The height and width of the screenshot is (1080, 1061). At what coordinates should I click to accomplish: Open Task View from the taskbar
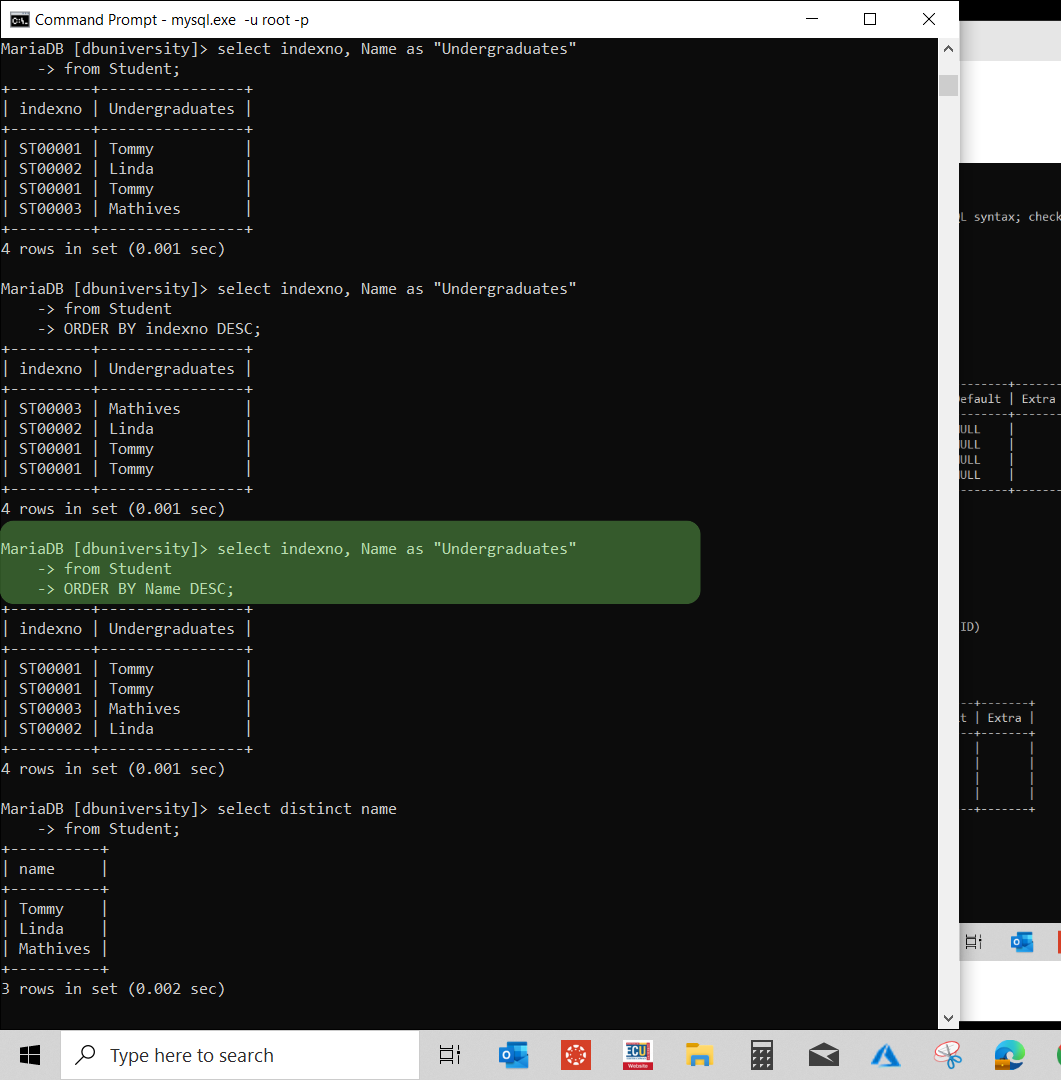tap(449, 1054)
